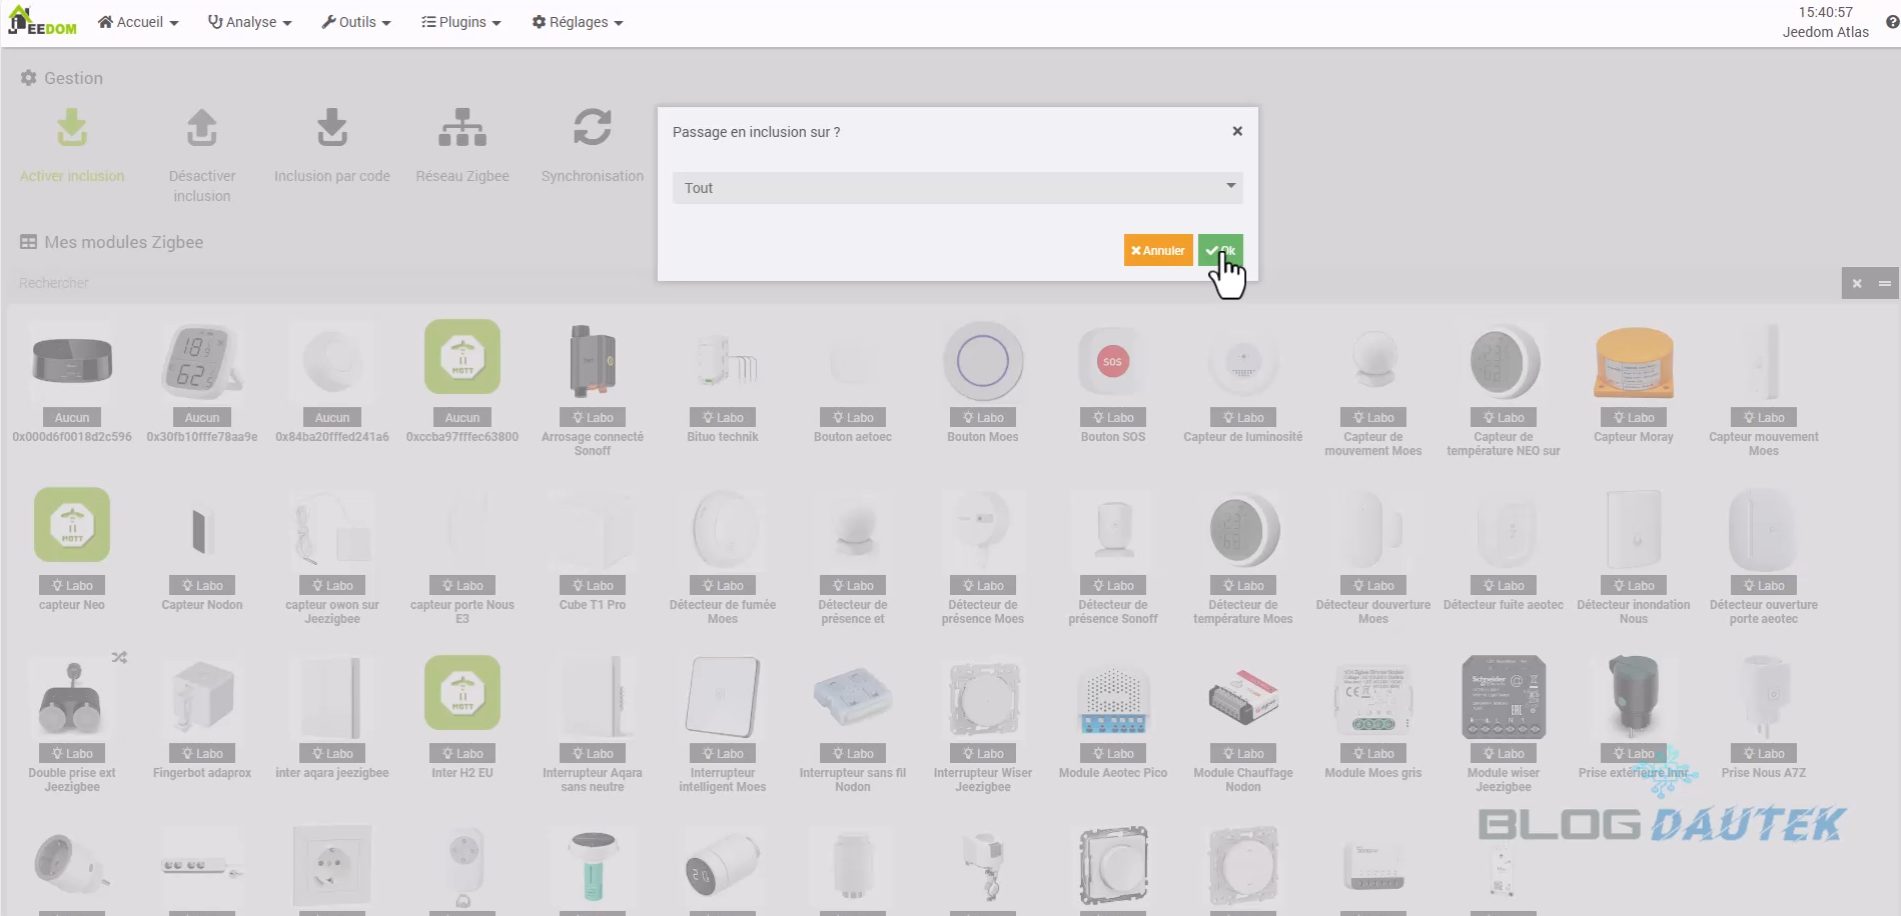
Task: Close the Passage en inclusion dialog
Action: [1237, 131]
